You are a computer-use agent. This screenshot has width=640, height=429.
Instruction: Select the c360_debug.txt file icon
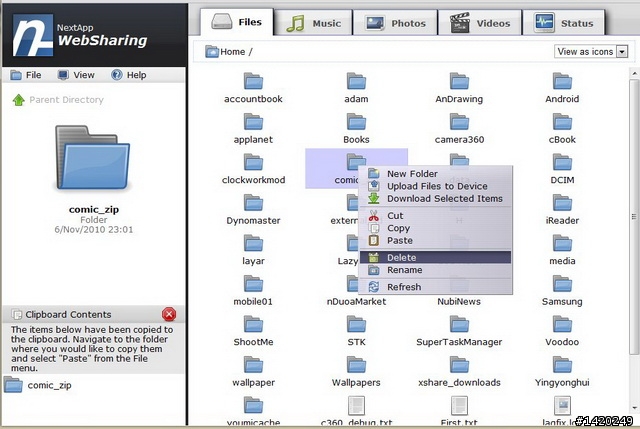click(356, 405)
